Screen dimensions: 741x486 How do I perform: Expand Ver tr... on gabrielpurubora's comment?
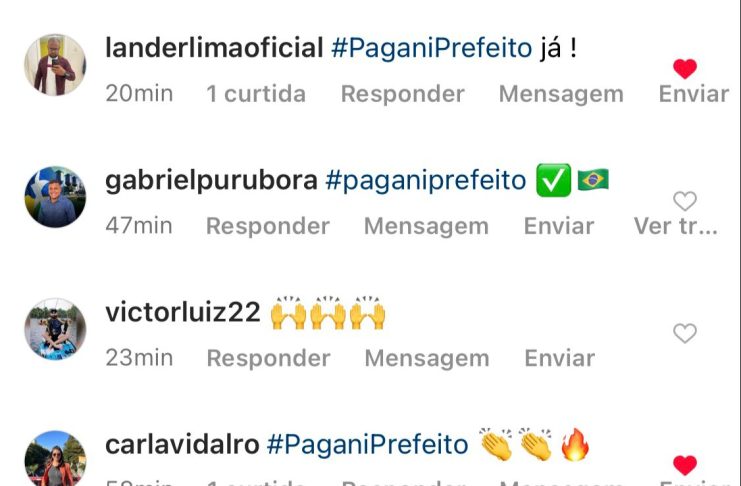click(676, 226)
